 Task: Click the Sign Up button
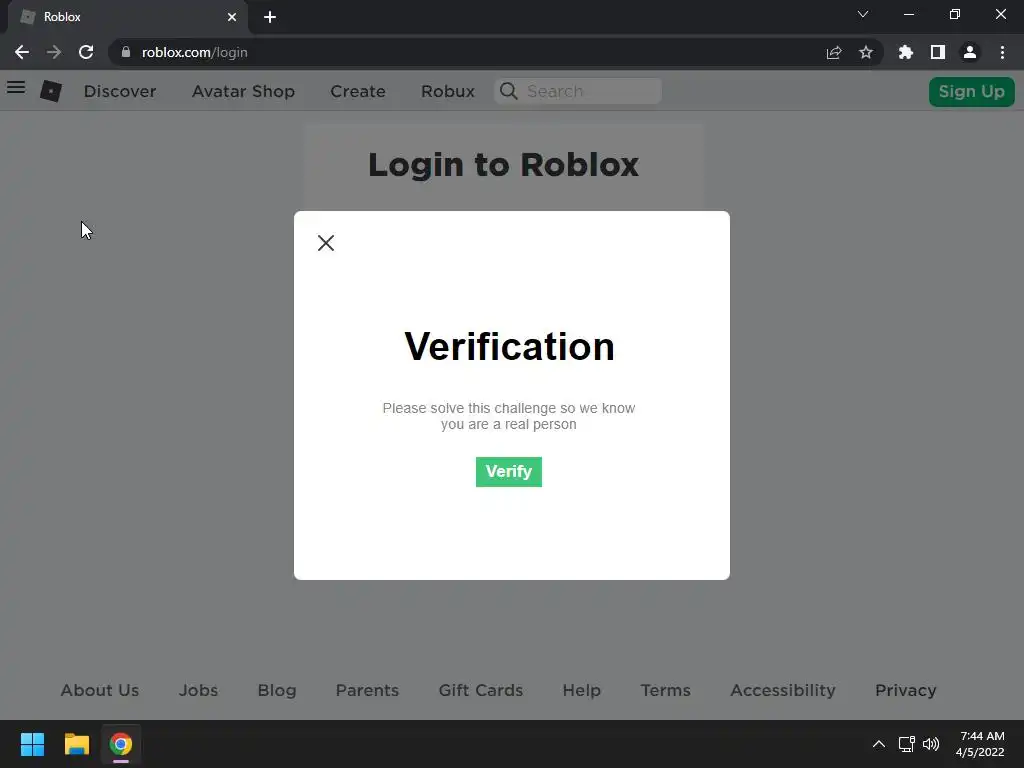coord(972,91)
